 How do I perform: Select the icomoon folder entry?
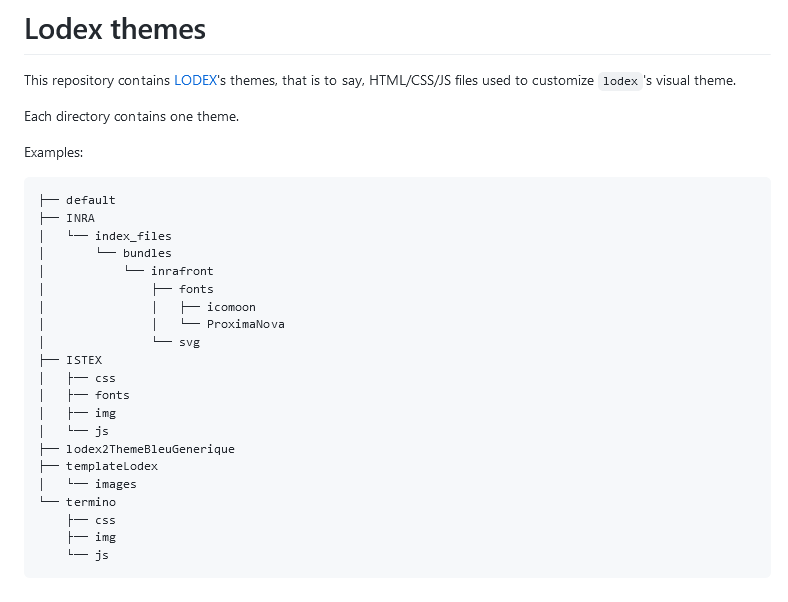pyautogui.click(x=231, y=307)
